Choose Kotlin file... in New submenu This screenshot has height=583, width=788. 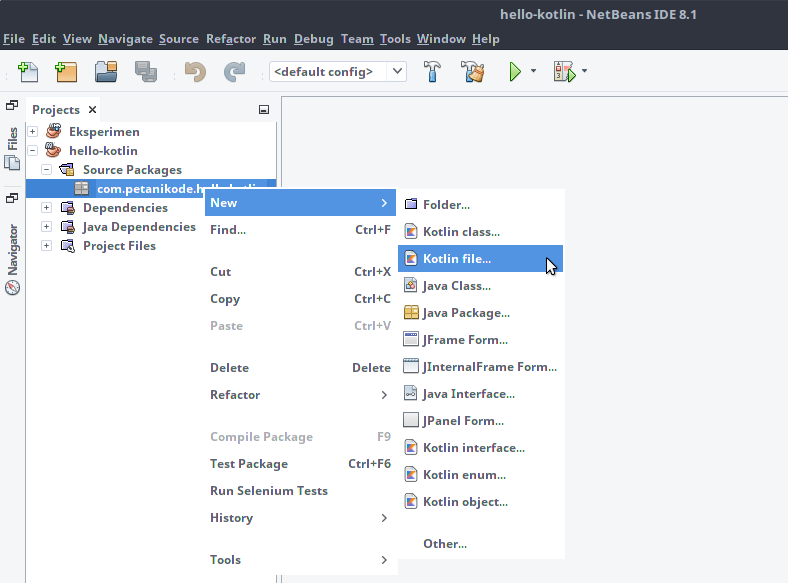pyautogui.click(x=480, y=259)
